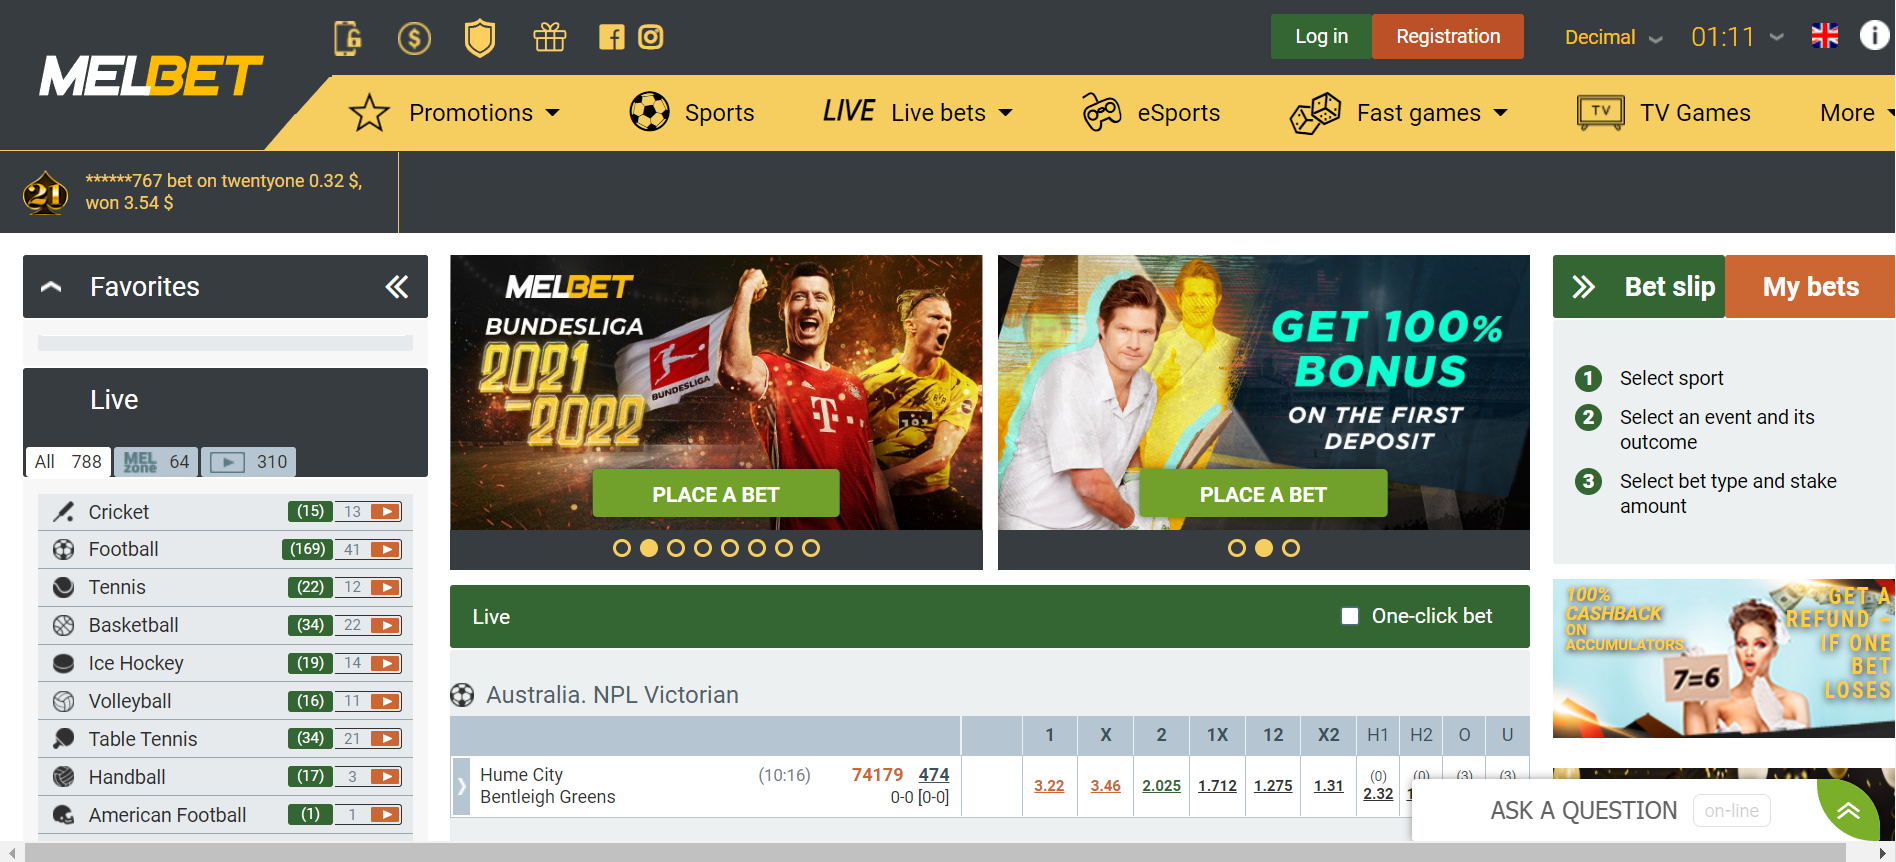Open Basketball in live sports list
This screenshot has width=1896, height=862.
click(133, 625)
